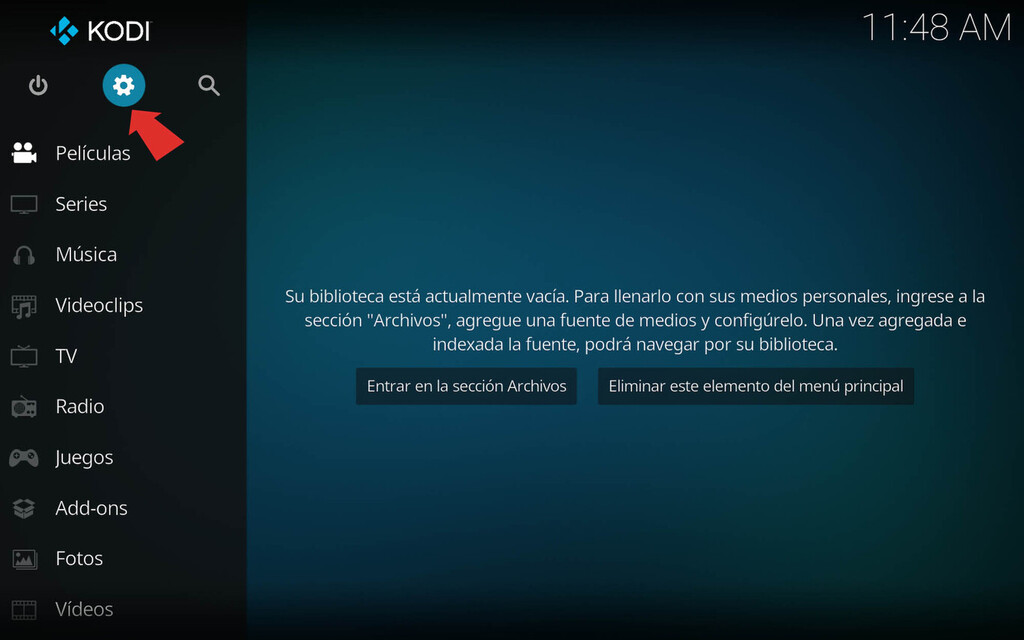This screenshot has width=1024, height=640.
Task: Click the power shutdown icon
Action: tap(38, 85)
